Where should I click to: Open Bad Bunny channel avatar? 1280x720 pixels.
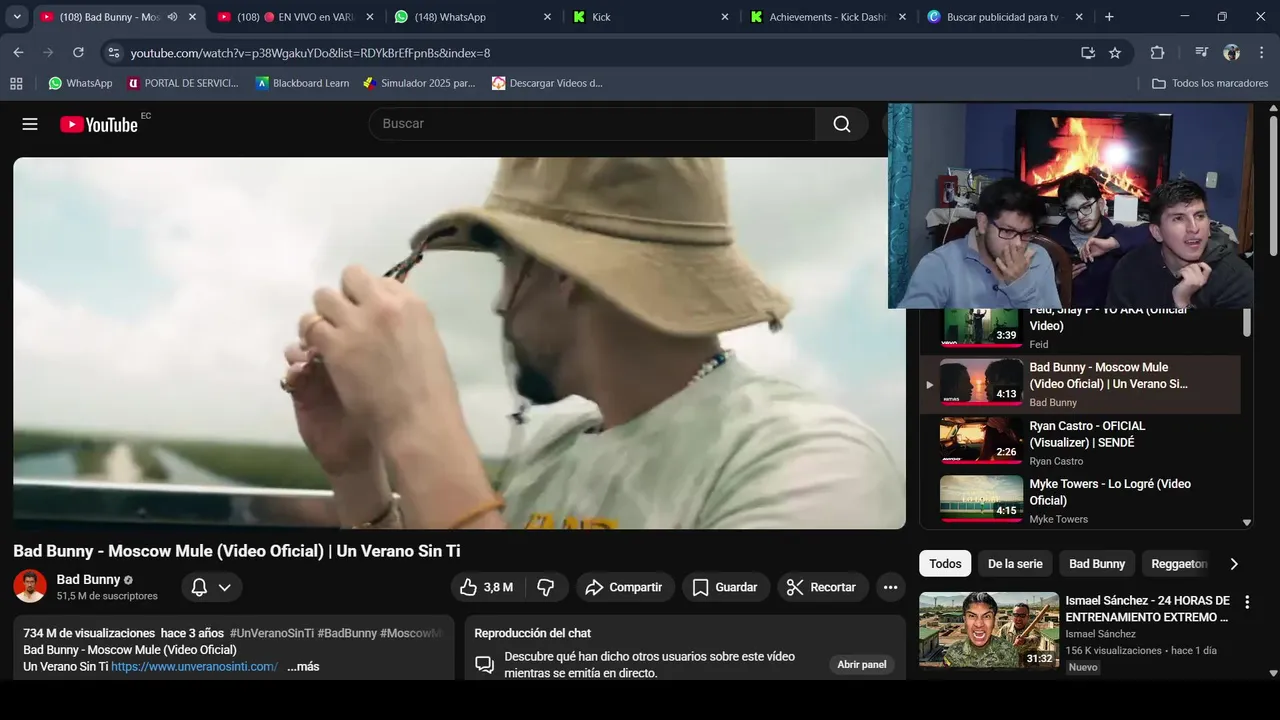30,586
